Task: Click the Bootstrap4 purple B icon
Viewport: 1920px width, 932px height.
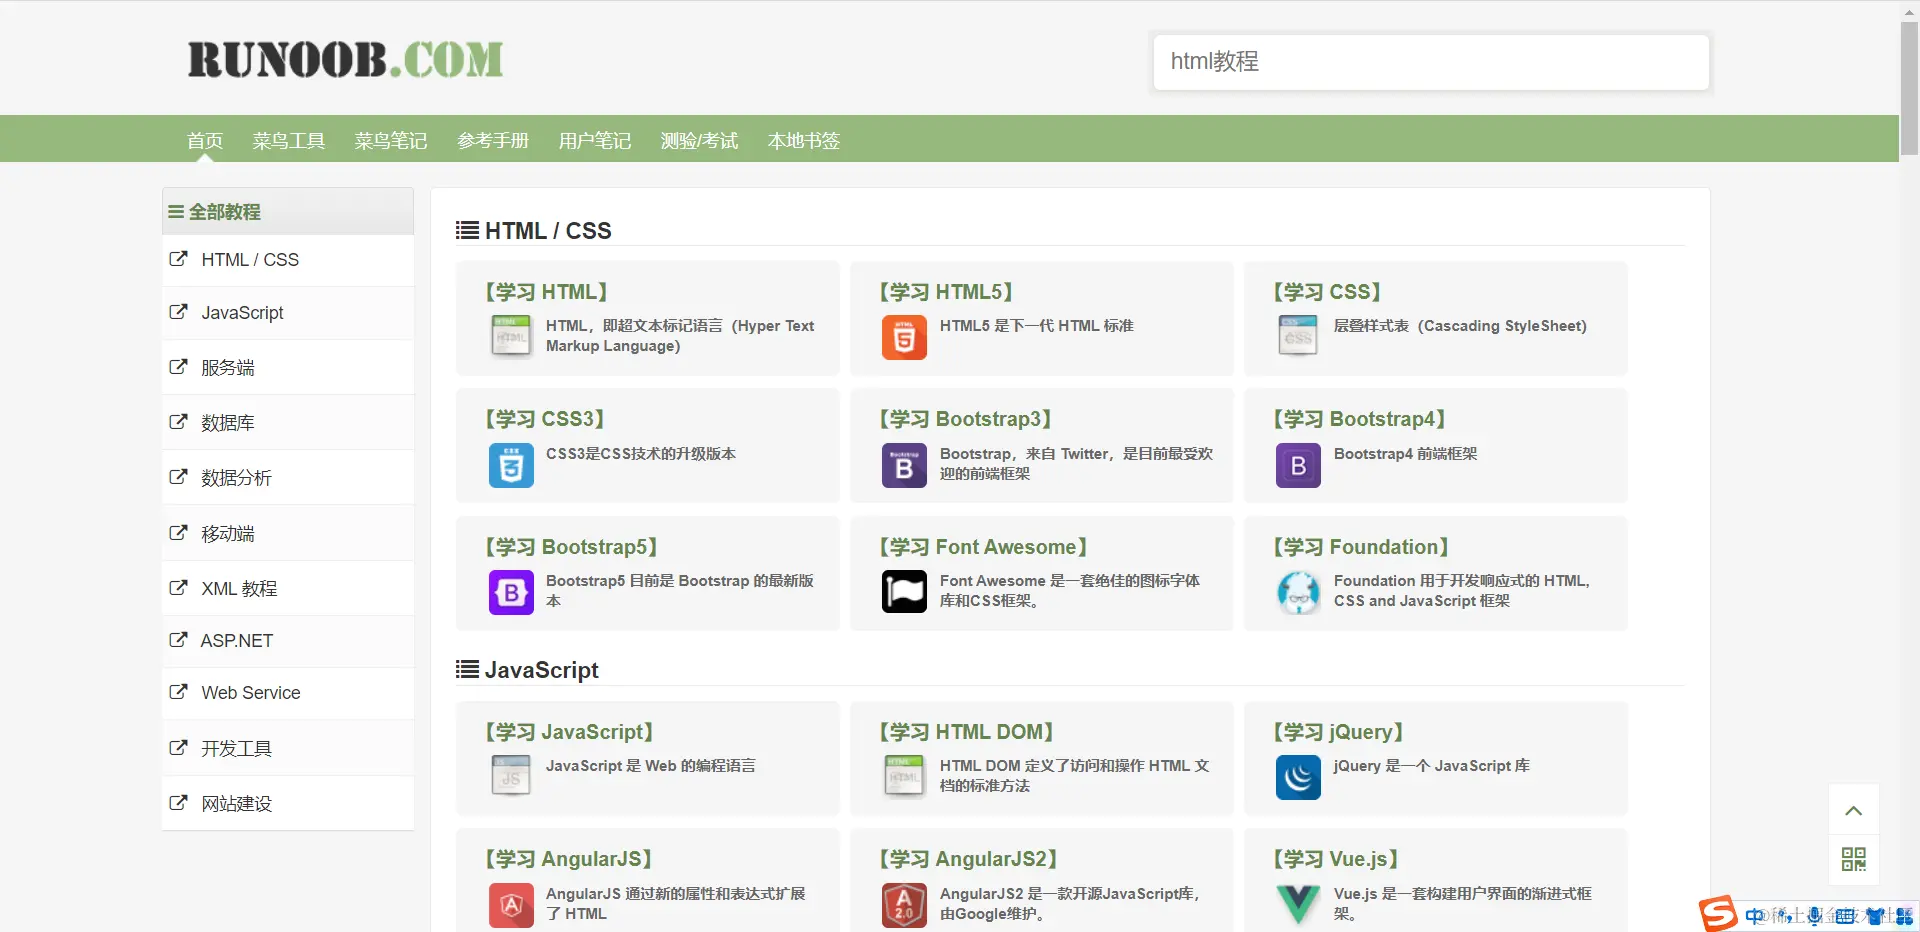Action: pos(1298,465)
